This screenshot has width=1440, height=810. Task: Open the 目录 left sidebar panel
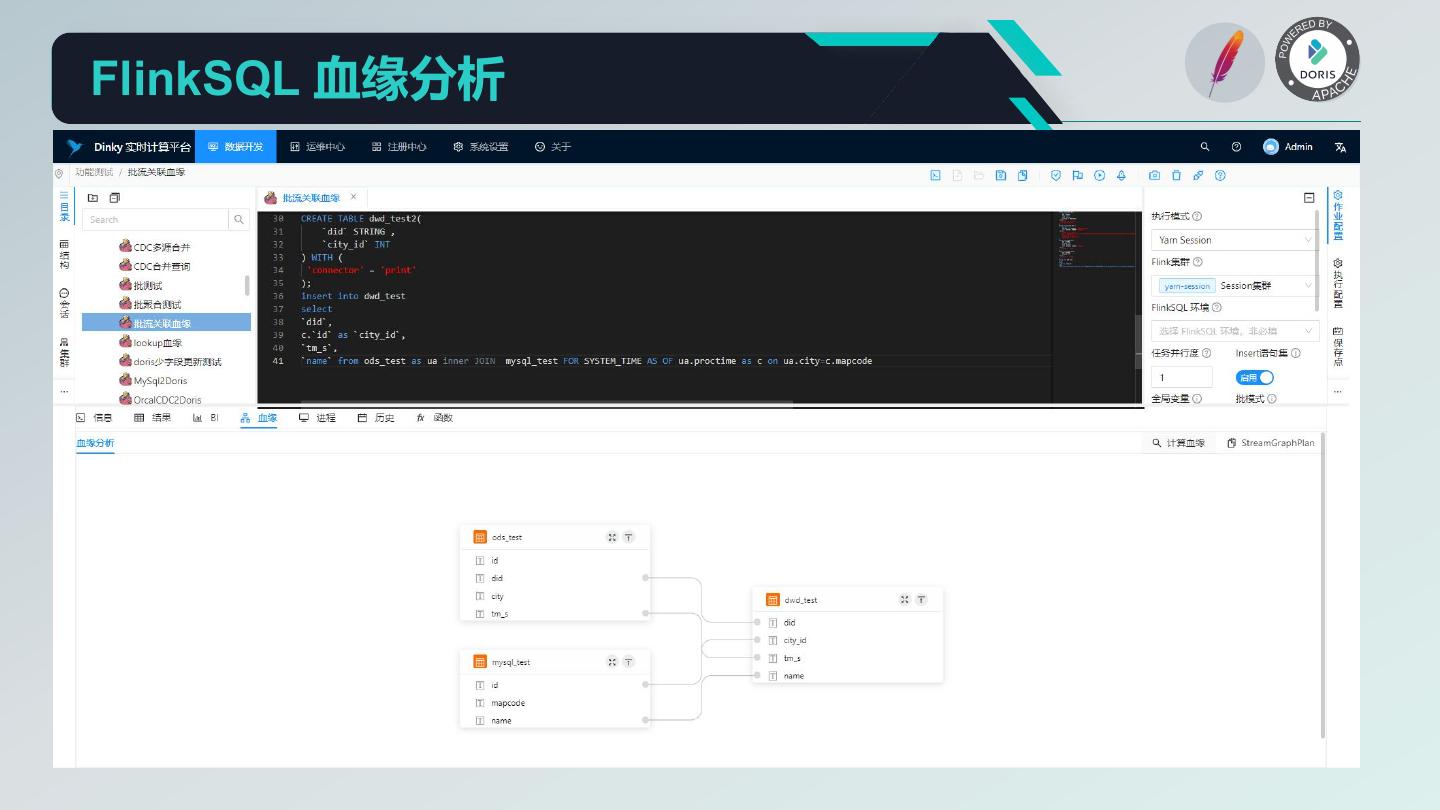pyautogui.click(x=64, y=207)
